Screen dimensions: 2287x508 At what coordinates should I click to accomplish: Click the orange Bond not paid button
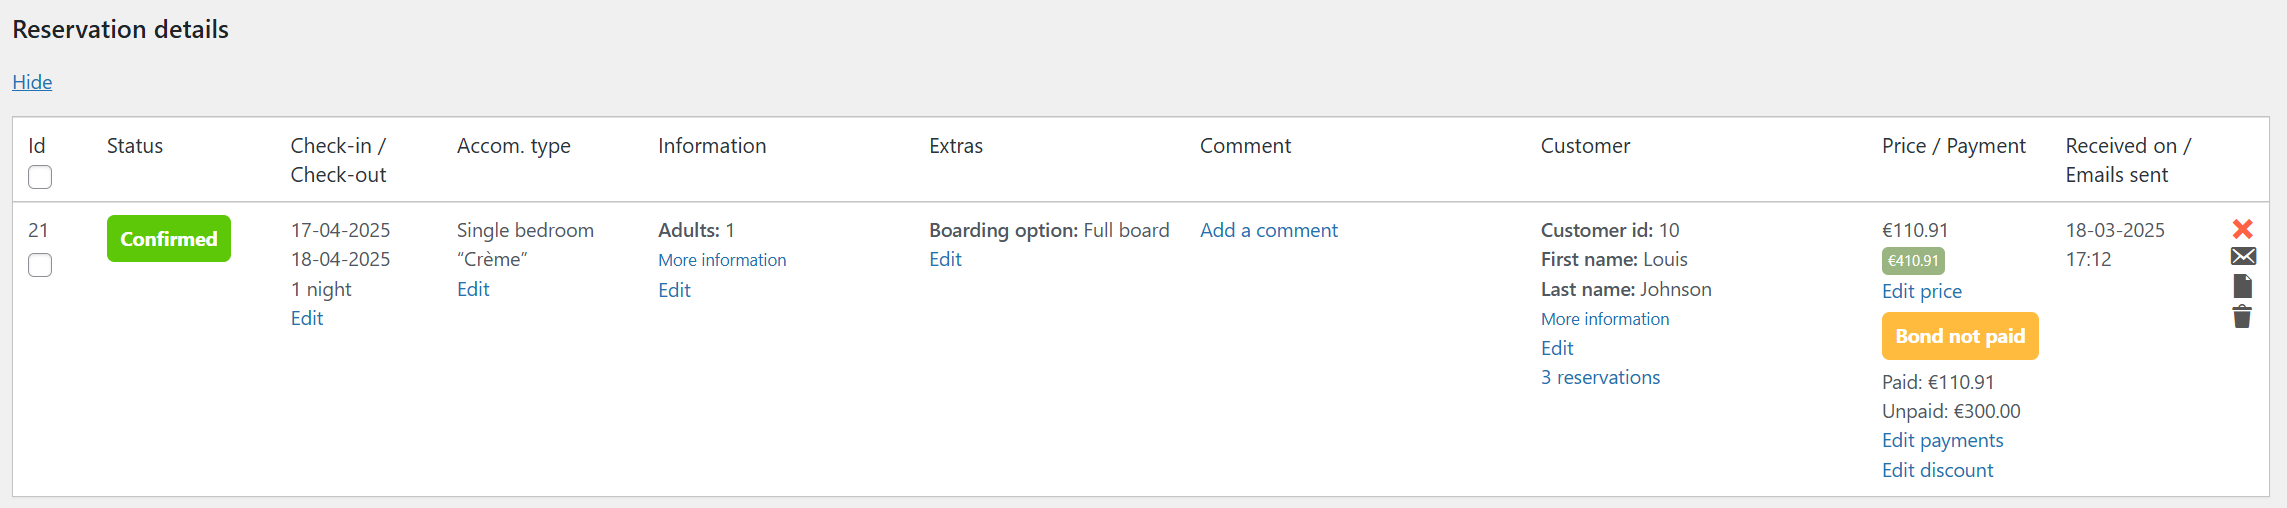pos(1959,336)
